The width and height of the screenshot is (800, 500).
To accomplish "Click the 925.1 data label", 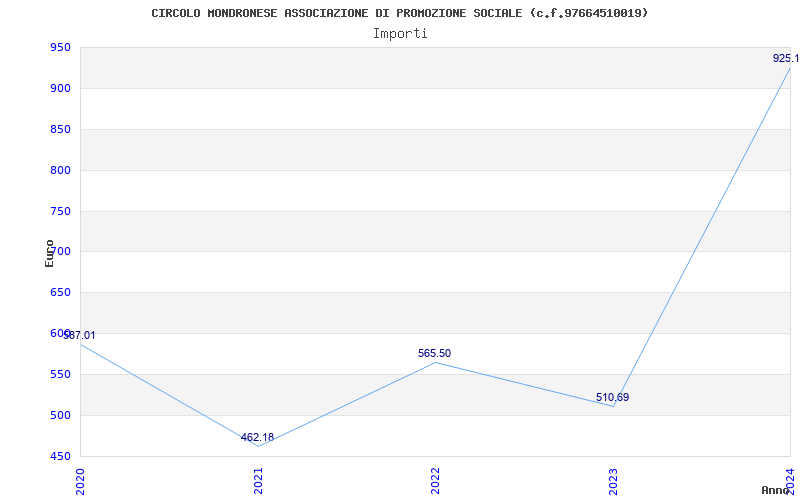I will coord(786,59).
